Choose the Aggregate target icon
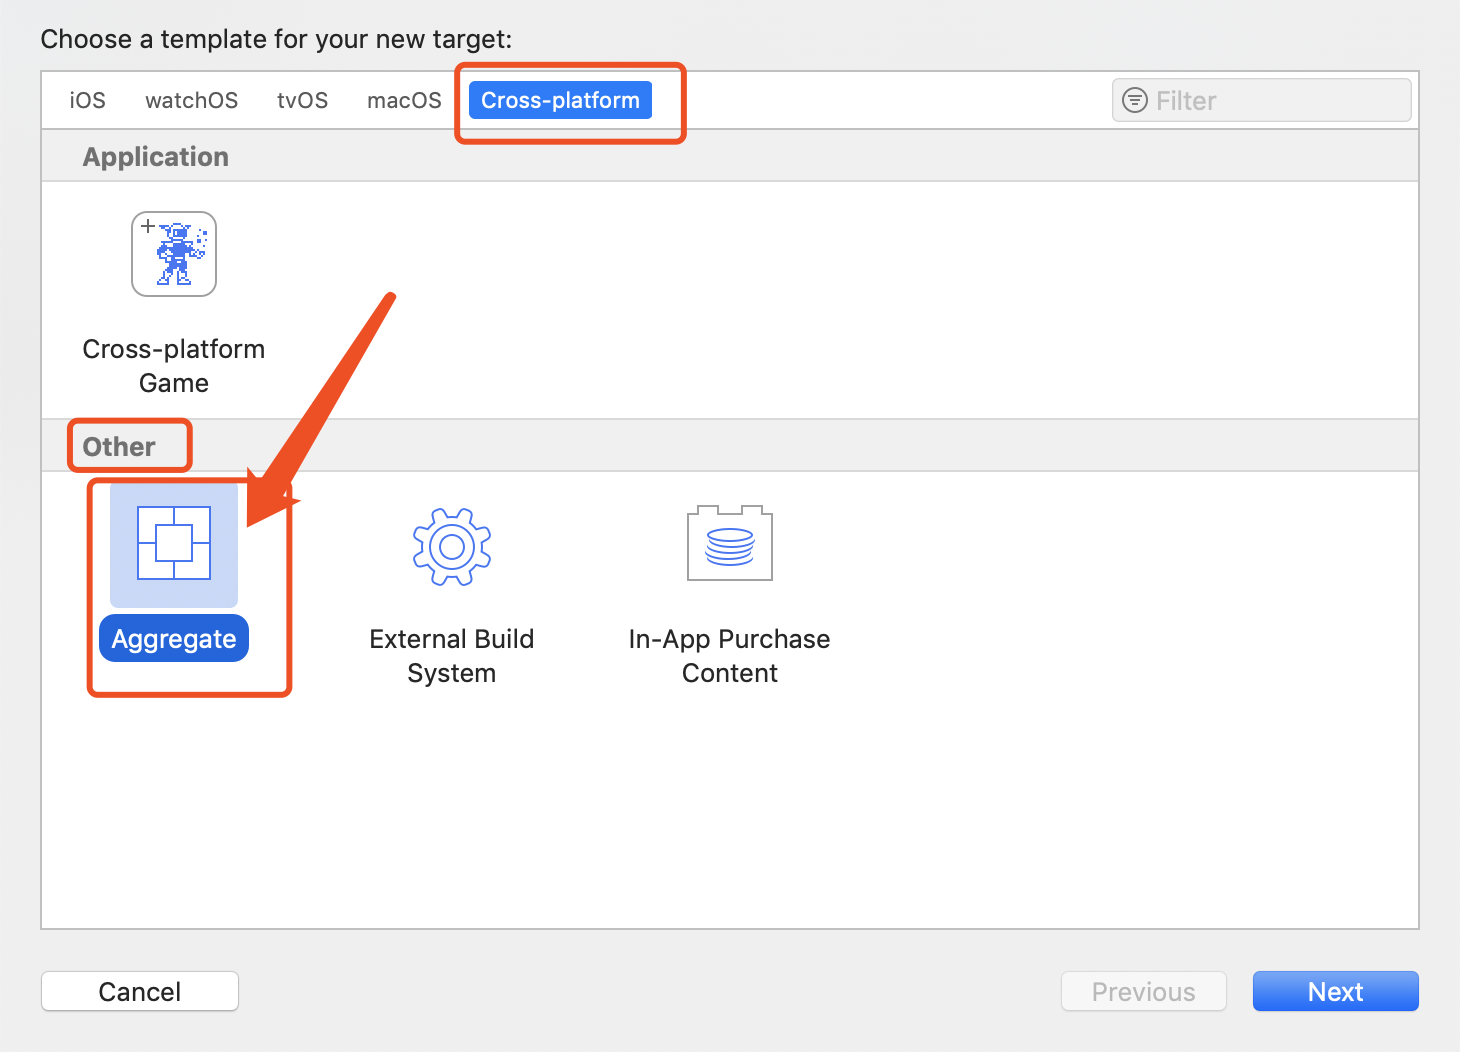1460x1052 pixels. pyautogui.click(x=174, y=543)
